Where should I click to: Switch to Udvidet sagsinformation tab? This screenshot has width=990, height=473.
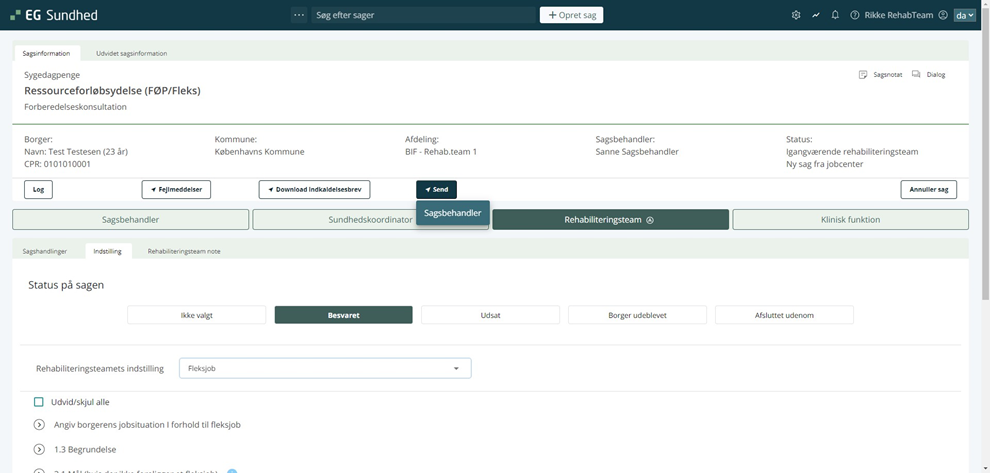pyautogui.click(x=132, y=53)
